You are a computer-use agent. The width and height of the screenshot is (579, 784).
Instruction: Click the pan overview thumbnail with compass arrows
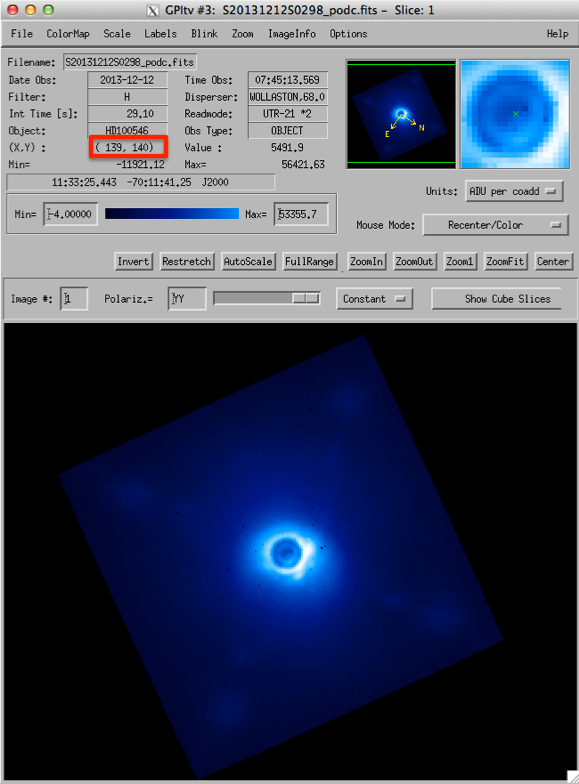point(401,114)
